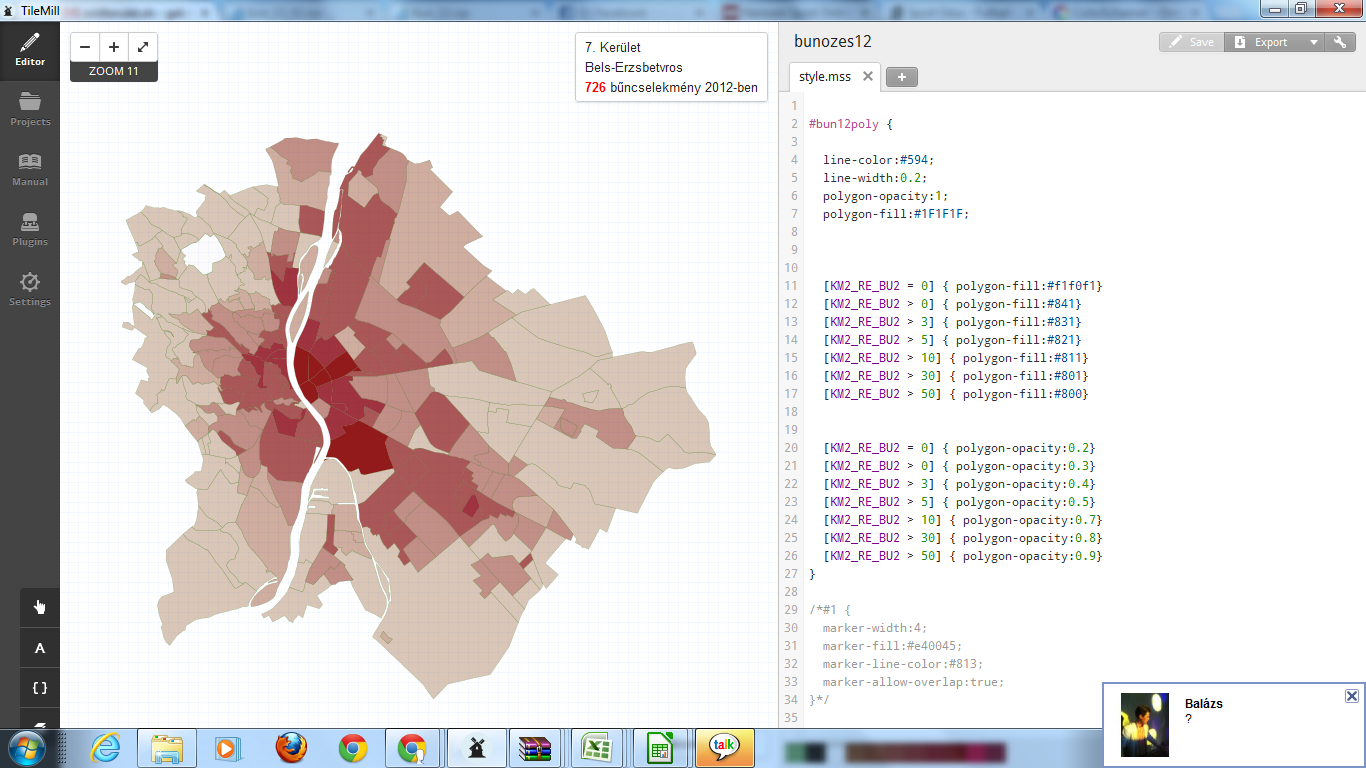Open the Manual book icon

pos(30,169)
